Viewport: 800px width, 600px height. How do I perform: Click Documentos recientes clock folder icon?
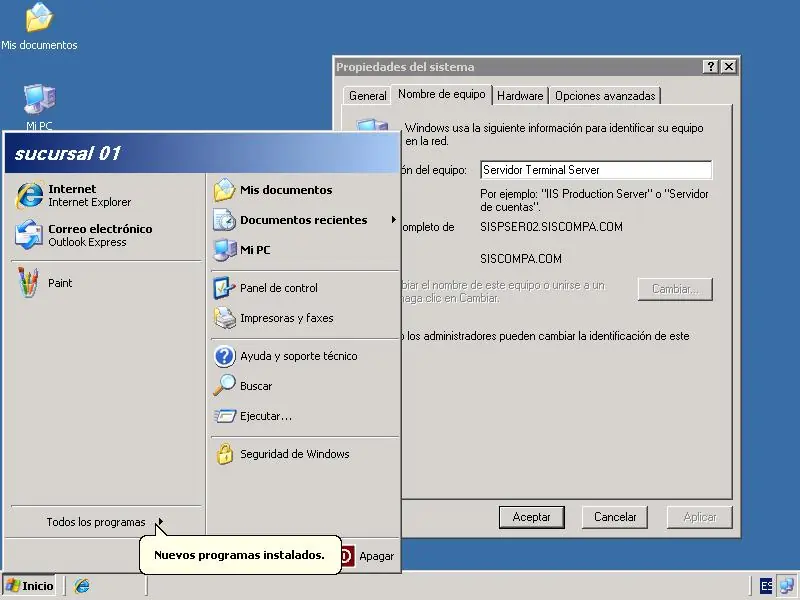[224, 220]
